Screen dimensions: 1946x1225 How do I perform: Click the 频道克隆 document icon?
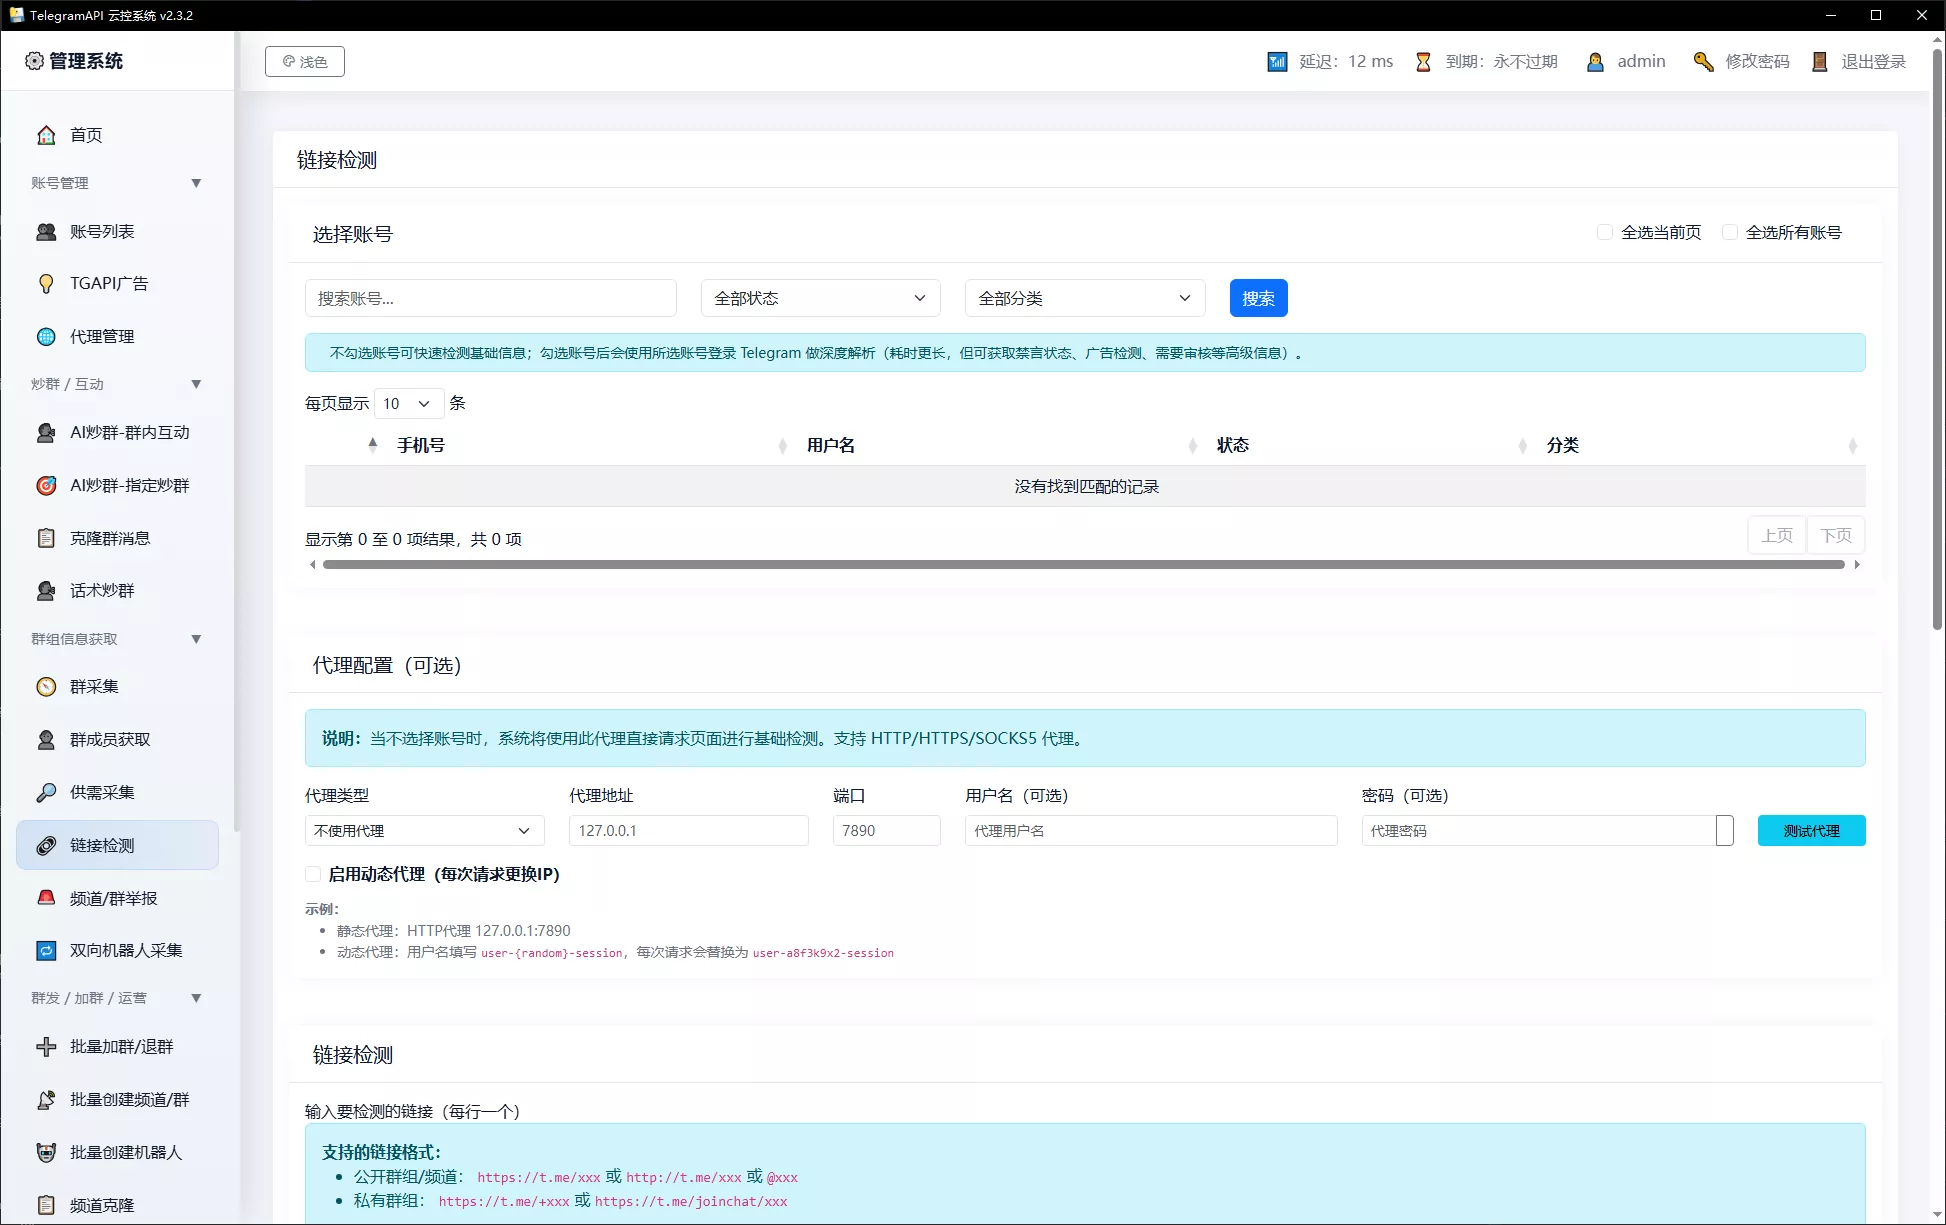(x=46, y=1205)
